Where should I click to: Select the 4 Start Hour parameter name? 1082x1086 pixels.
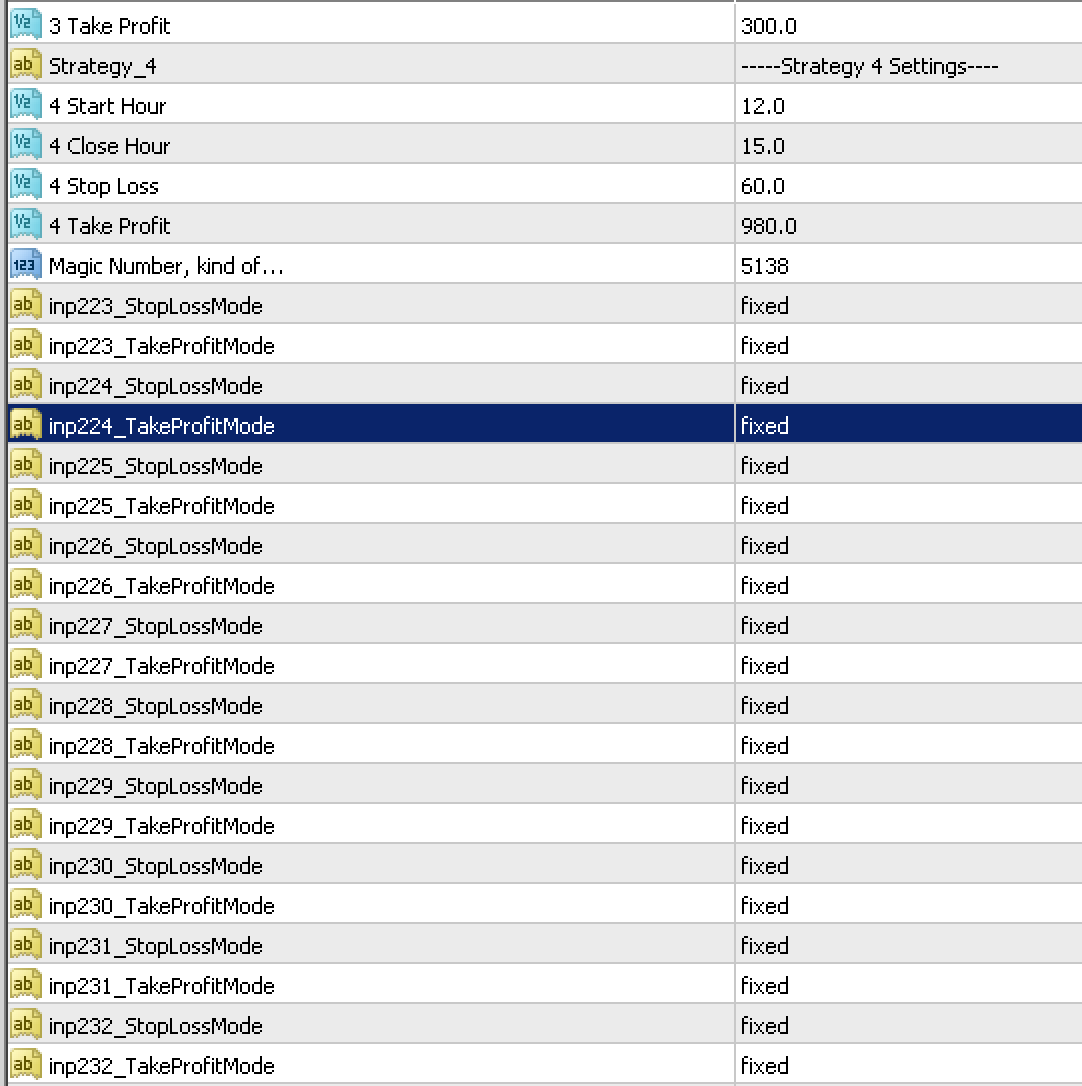point(107,106)
